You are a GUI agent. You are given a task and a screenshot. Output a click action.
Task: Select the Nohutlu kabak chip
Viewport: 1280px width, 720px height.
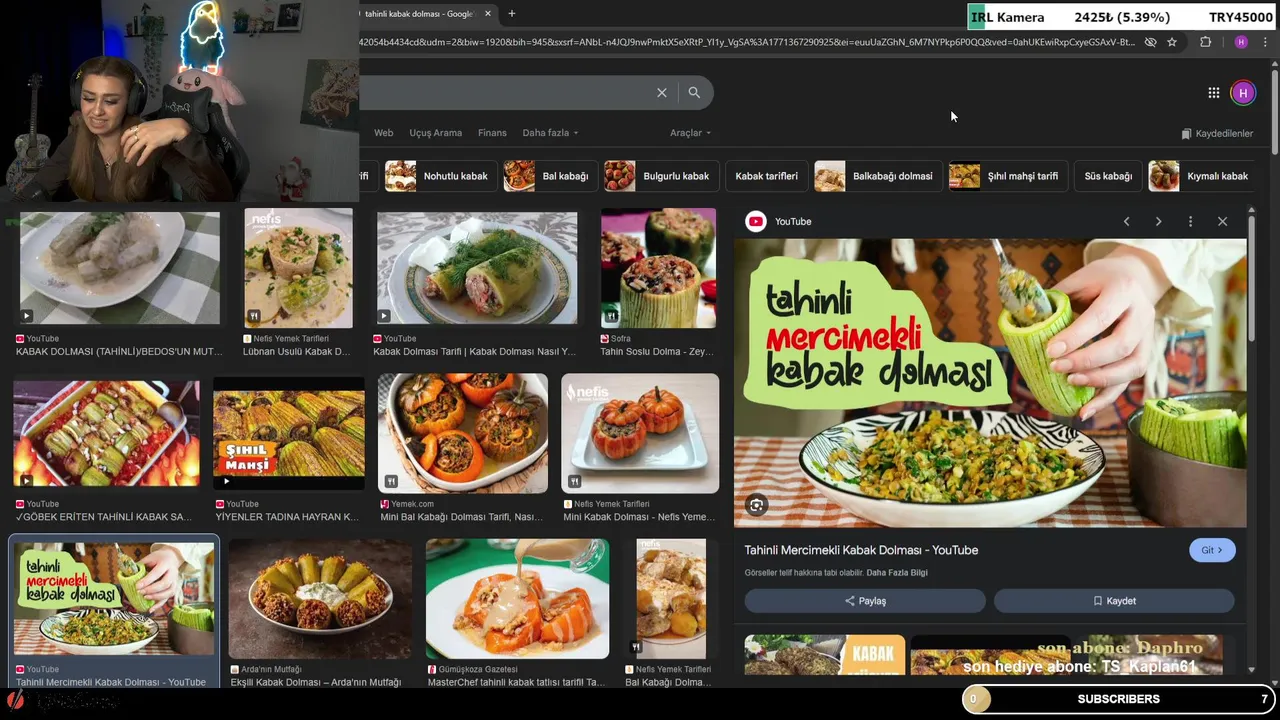pos(441,176)
